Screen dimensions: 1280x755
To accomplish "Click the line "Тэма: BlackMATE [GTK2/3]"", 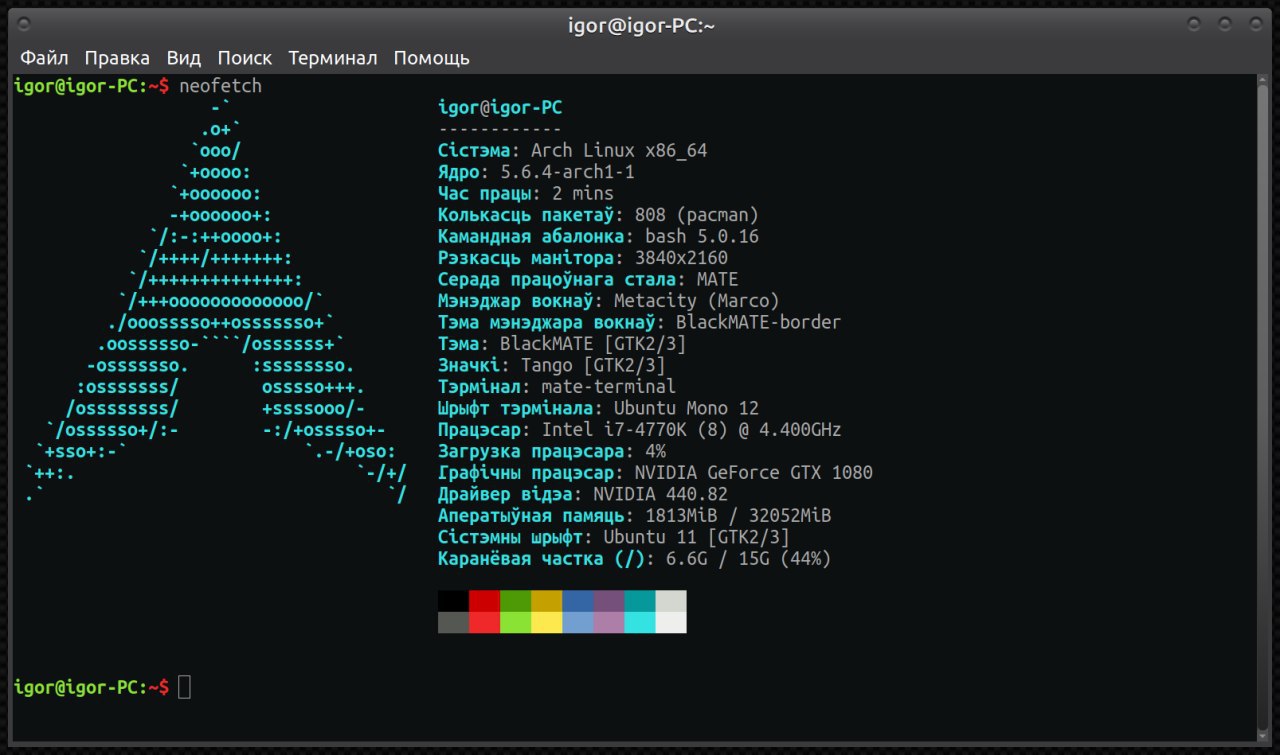I will click(x=562, y=344).
